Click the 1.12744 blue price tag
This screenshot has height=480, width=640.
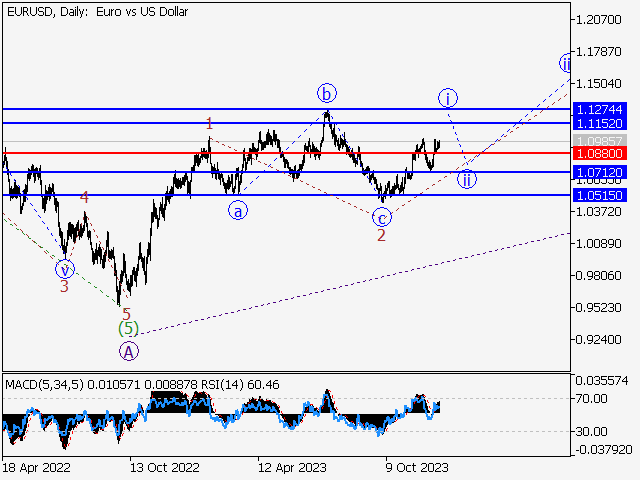[x=600, y=108]
